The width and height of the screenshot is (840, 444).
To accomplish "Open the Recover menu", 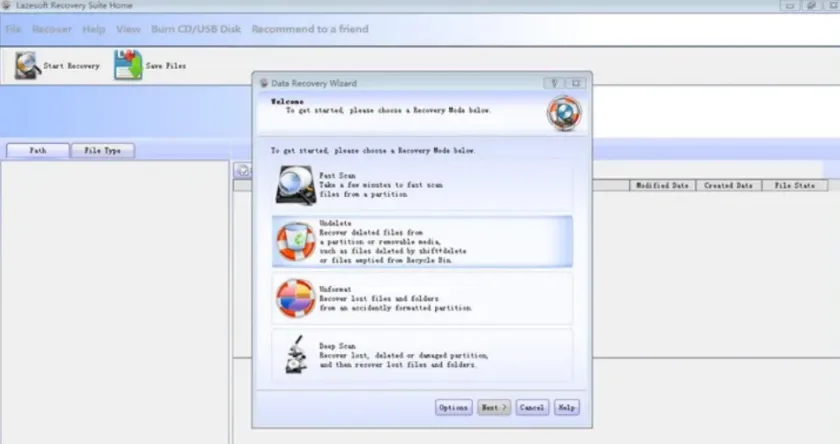I will [x=52, y=29].
